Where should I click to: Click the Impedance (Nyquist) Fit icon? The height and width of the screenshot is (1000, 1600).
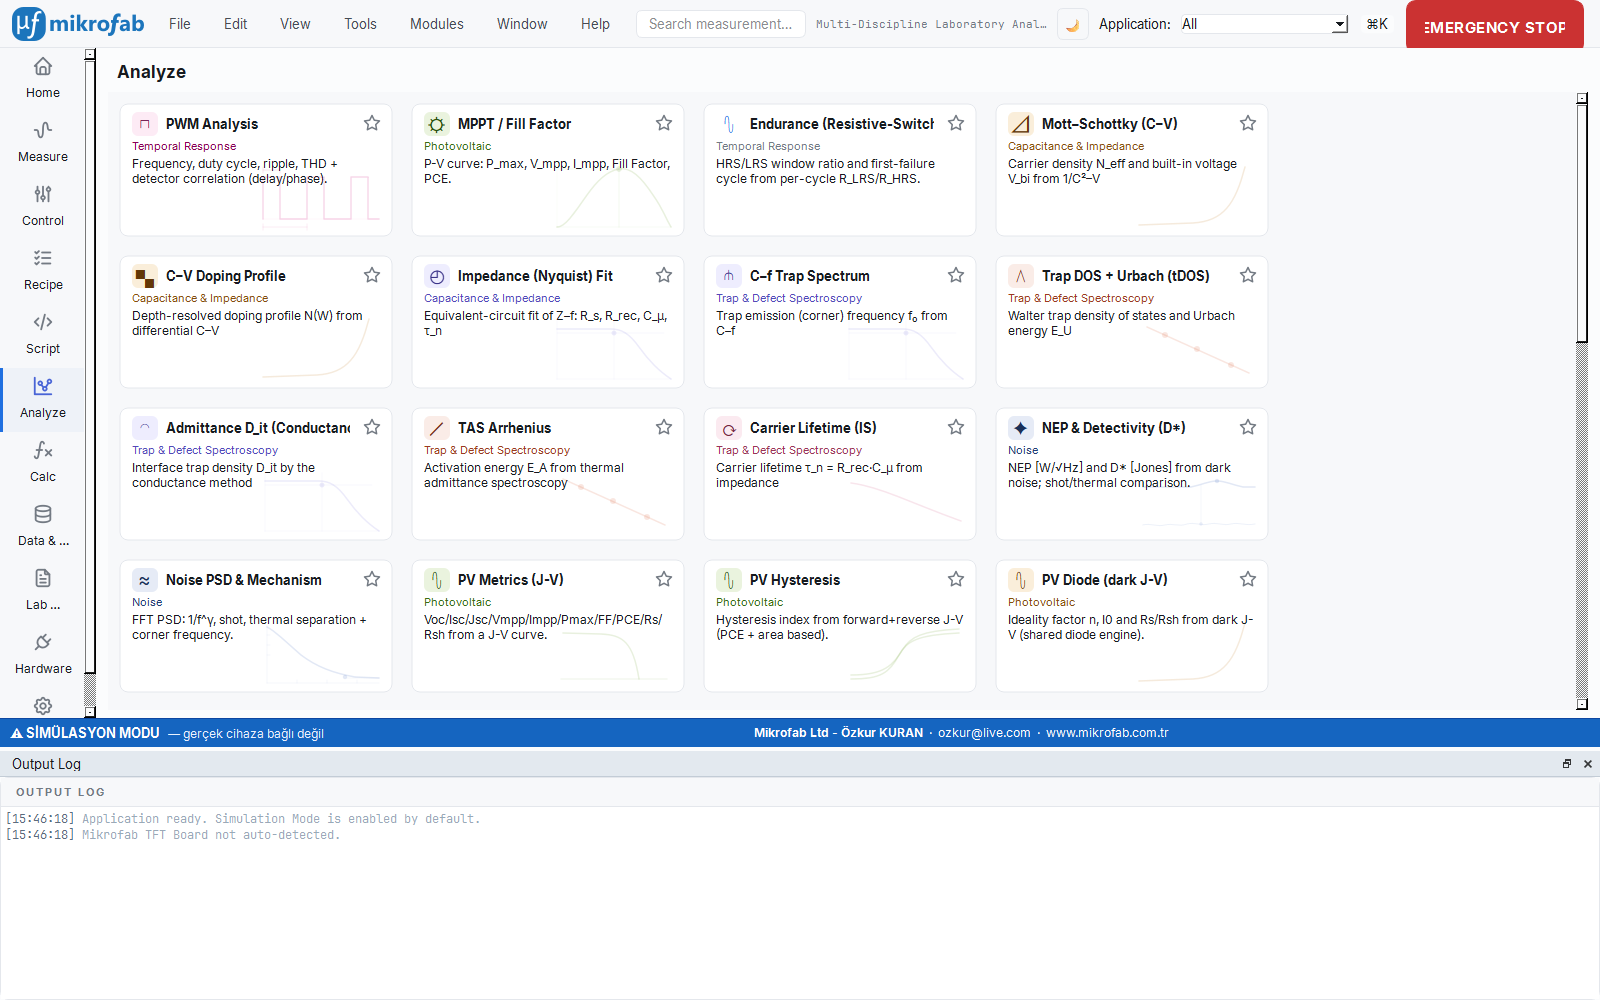[x=437, y=276]
